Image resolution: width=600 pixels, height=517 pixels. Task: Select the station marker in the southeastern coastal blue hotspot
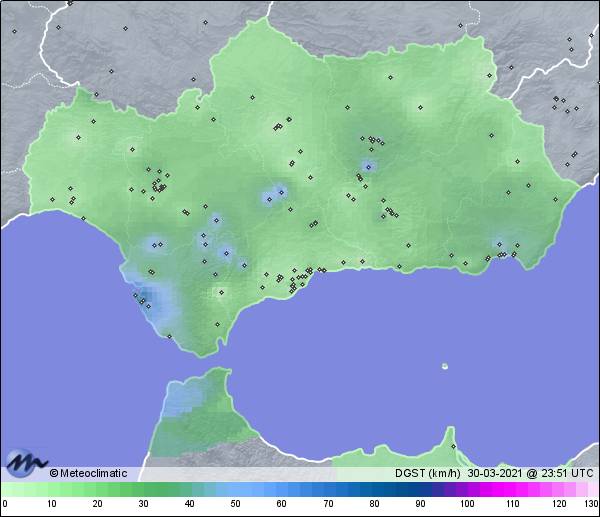[498, 243]
